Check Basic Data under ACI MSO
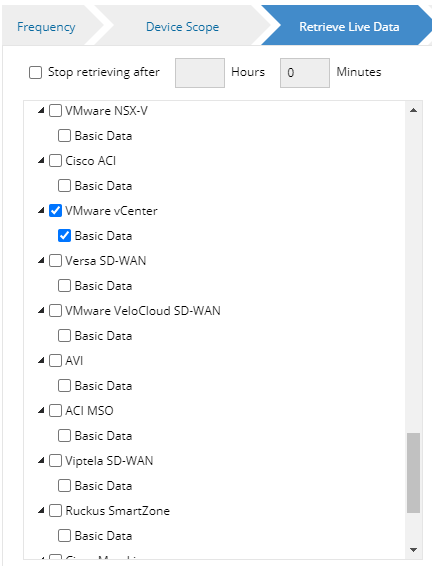 pyautogui.click(x=64, y=436)
